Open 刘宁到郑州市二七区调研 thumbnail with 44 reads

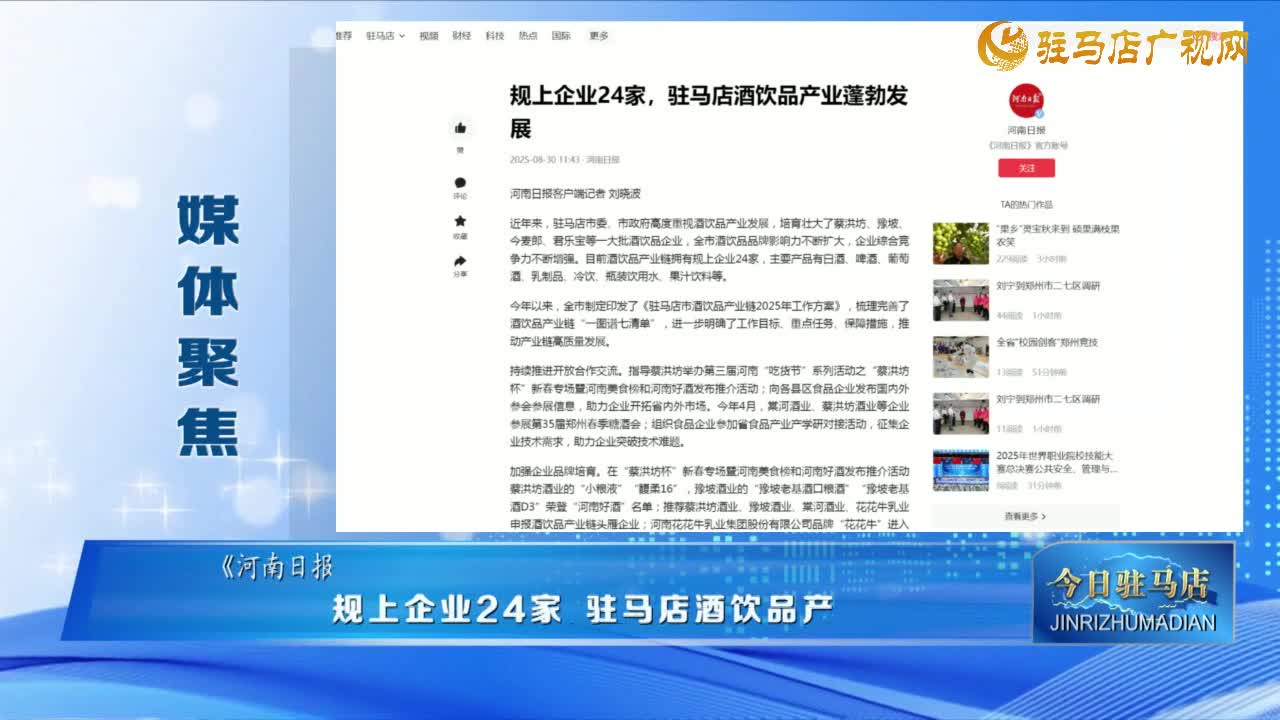[960, 300]
